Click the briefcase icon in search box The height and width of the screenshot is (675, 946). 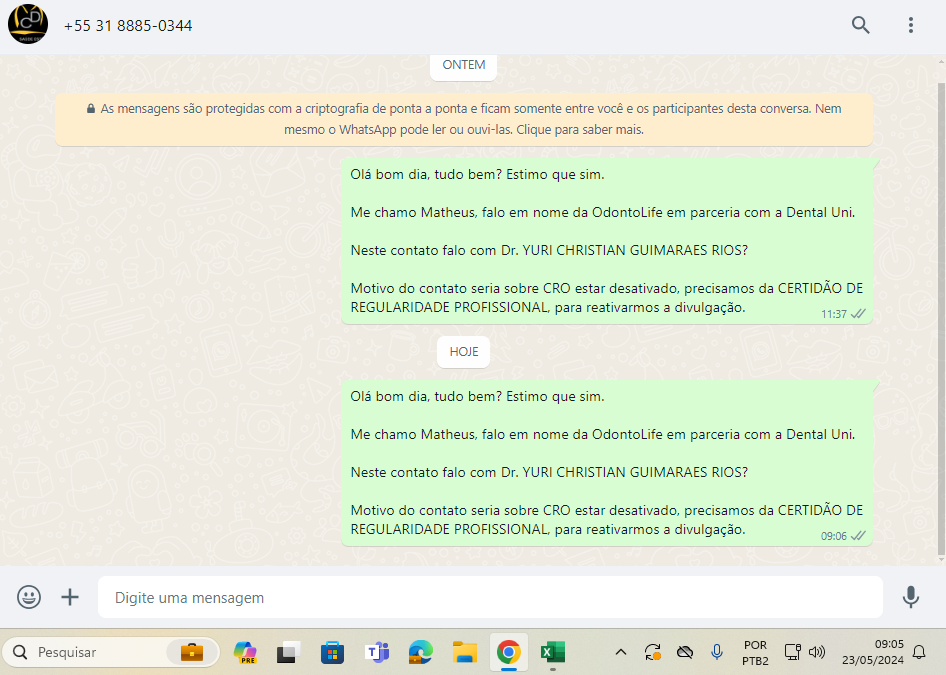(x=192, y=652)
